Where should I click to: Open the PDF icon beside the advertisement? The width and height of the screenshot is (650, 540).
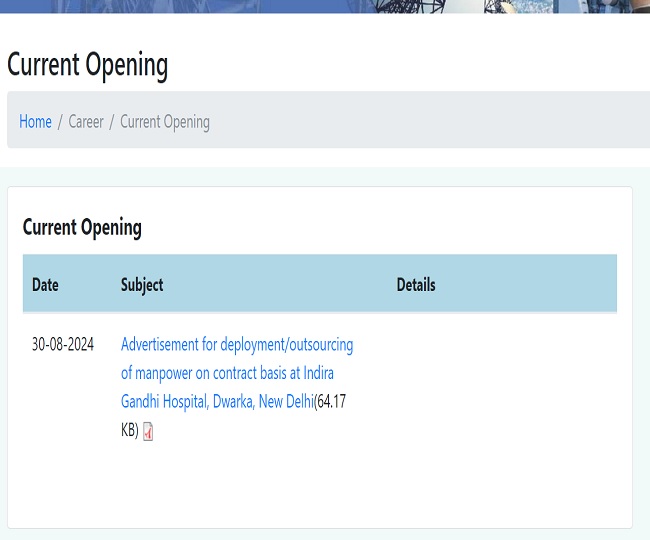148,432
